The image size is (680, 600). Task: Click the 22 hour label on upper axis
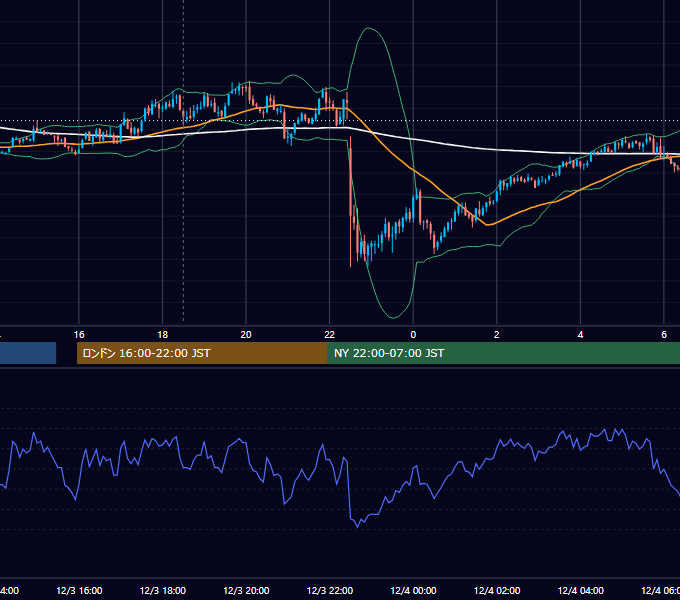pos(330,334)
